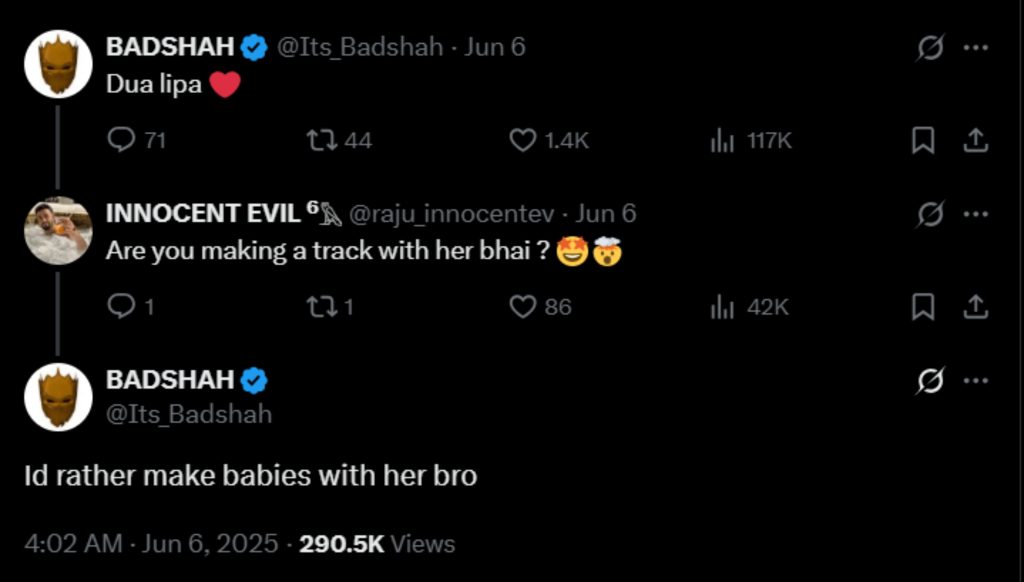
Task: View analytics of INNOCENT EVIL's tweet
Action: 723,307
